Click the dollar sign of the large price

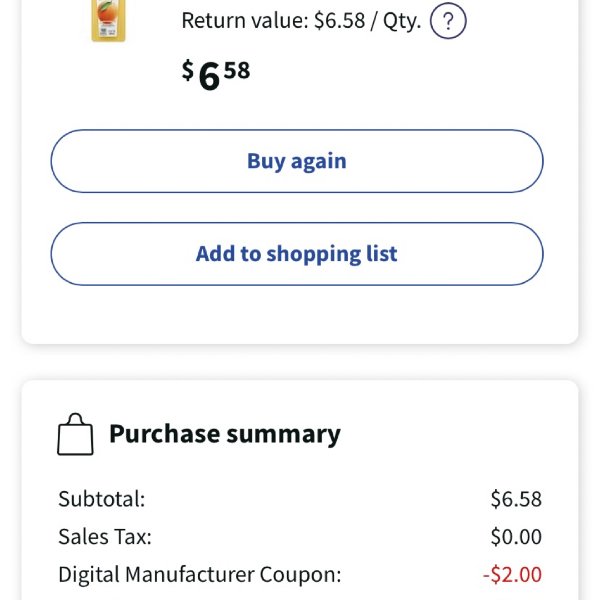coord(188,70)
